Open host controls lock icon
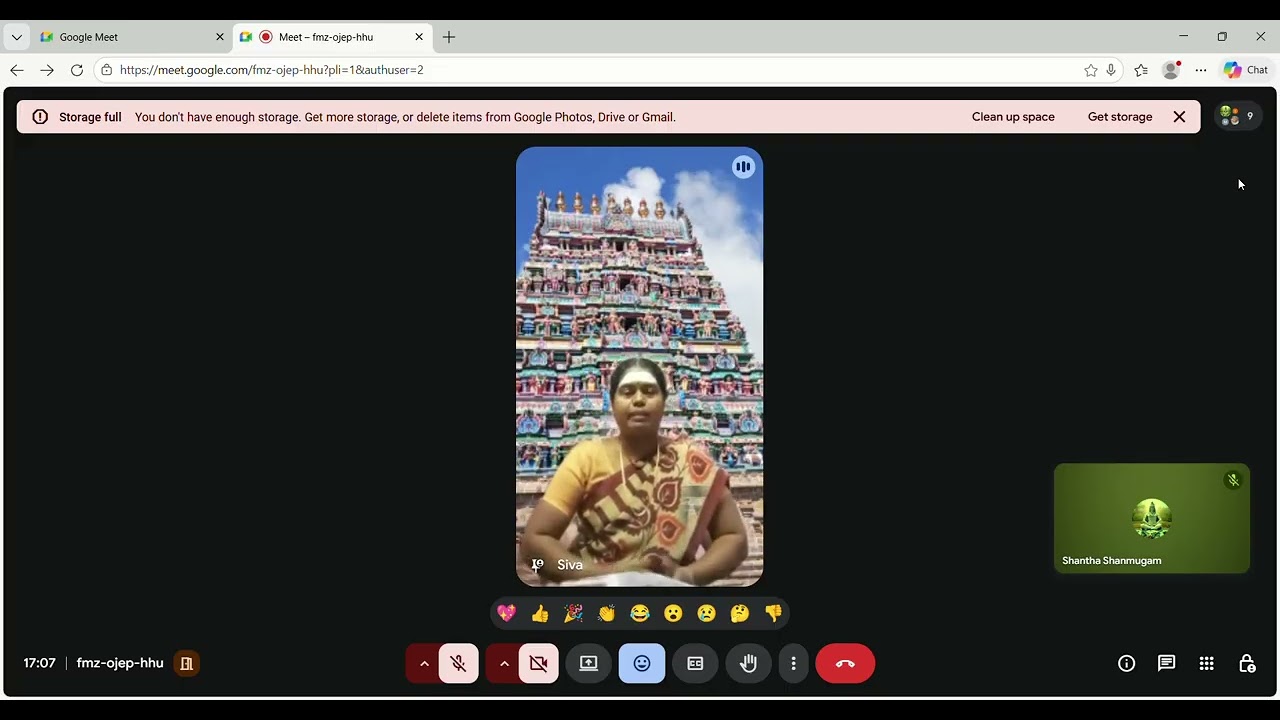Viewport: 1280px width, 720px height. [1247, 663]
